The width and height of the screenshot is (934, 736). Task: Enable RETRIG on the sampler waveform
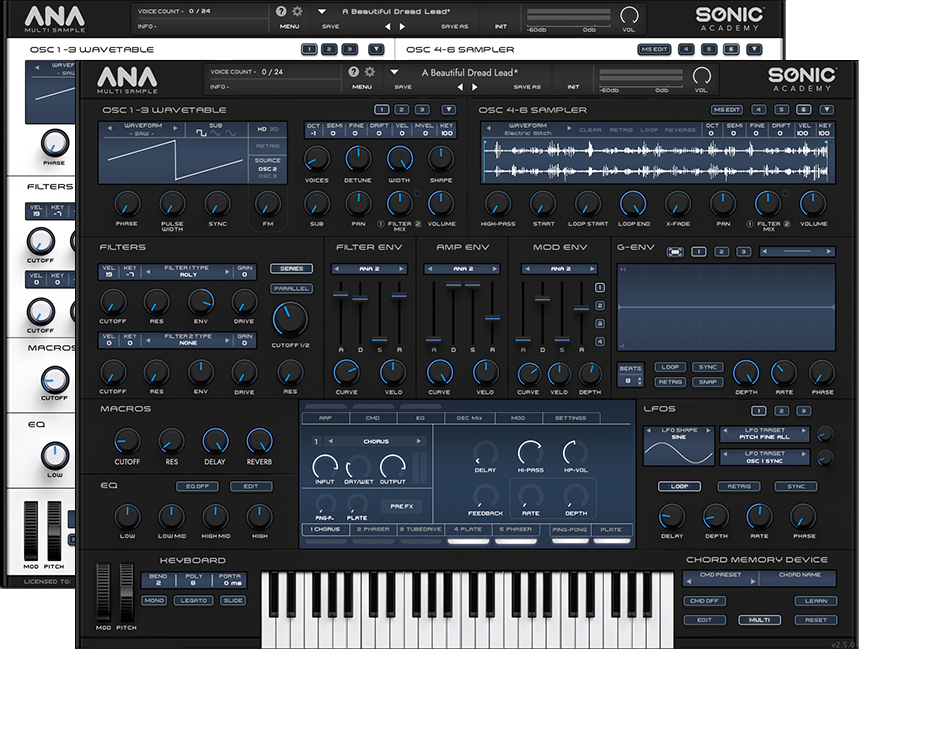621,128
